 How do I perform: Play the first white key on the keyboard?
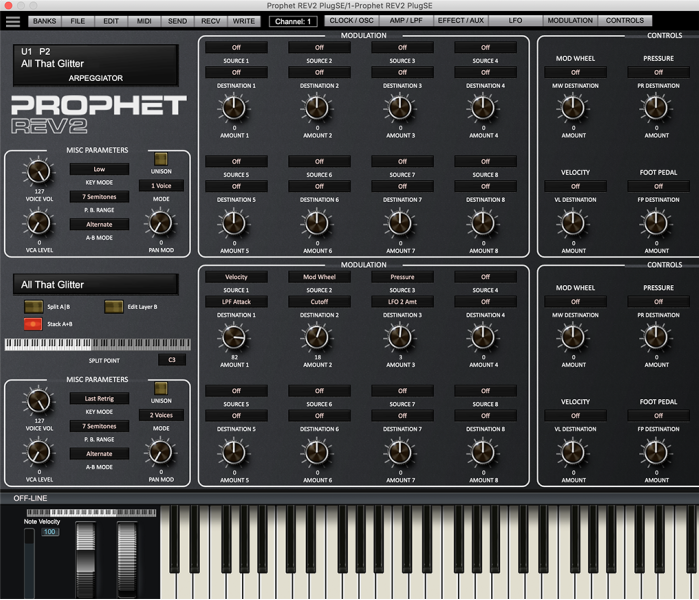(169, 553)
